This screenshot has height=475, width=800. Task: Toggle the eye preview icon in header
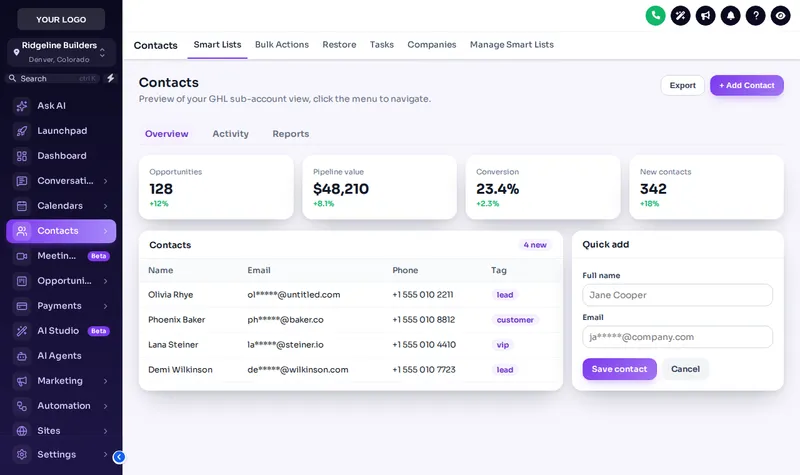(x=780, y=16)
